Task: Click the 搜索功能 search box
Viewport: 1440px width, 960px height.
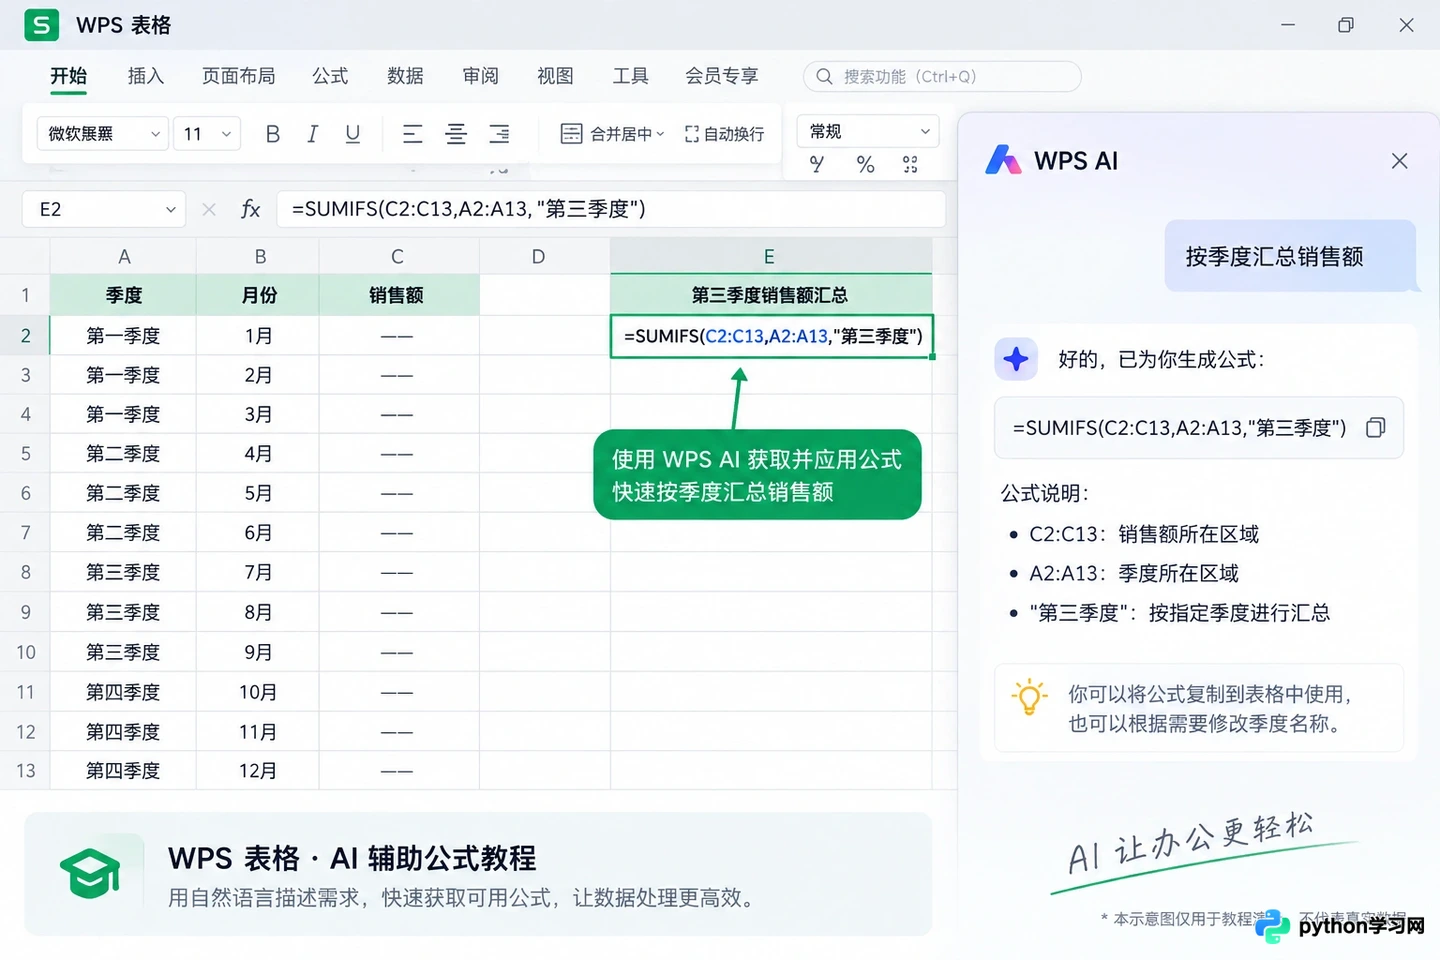Action: 942,76
